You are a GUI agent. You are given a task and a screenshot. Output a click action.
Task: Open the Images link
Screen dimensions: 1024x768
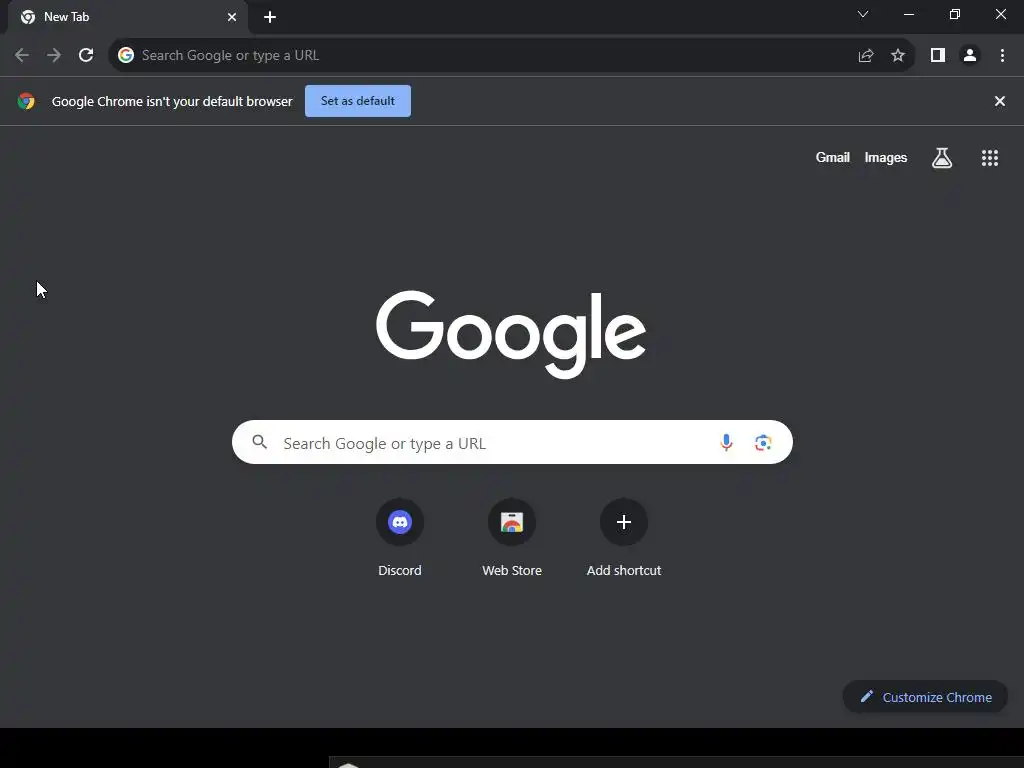886,157
